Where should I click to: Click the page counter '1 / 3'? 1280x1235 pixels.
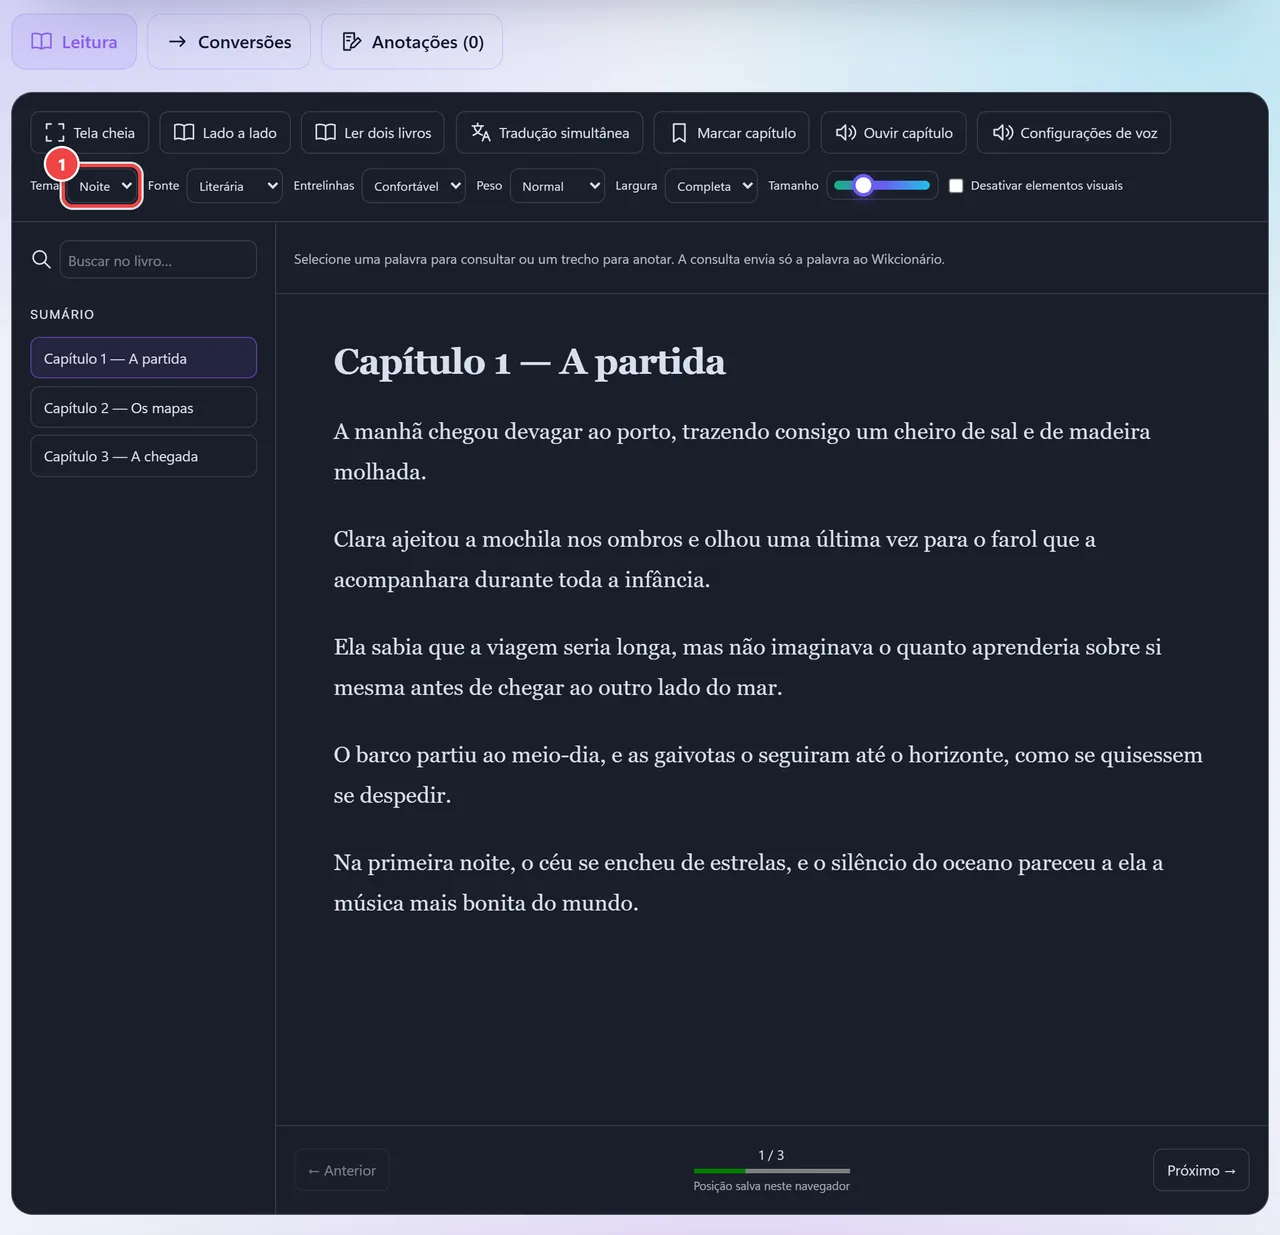click(771, 1155)
